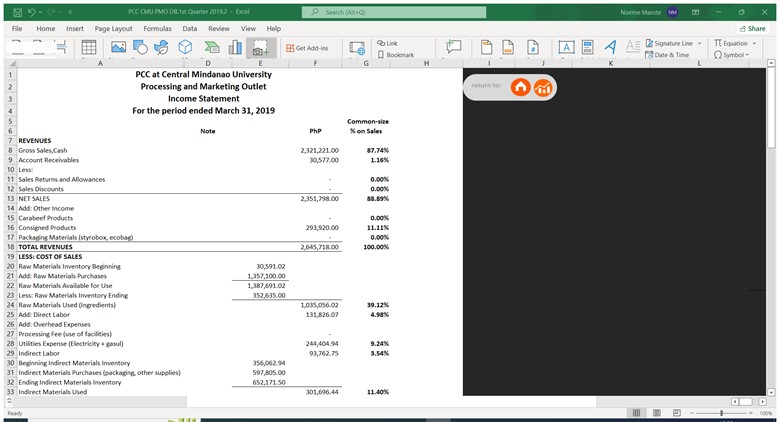
Task: Adjust the zoom slider handle
Action: pos(721,413)
